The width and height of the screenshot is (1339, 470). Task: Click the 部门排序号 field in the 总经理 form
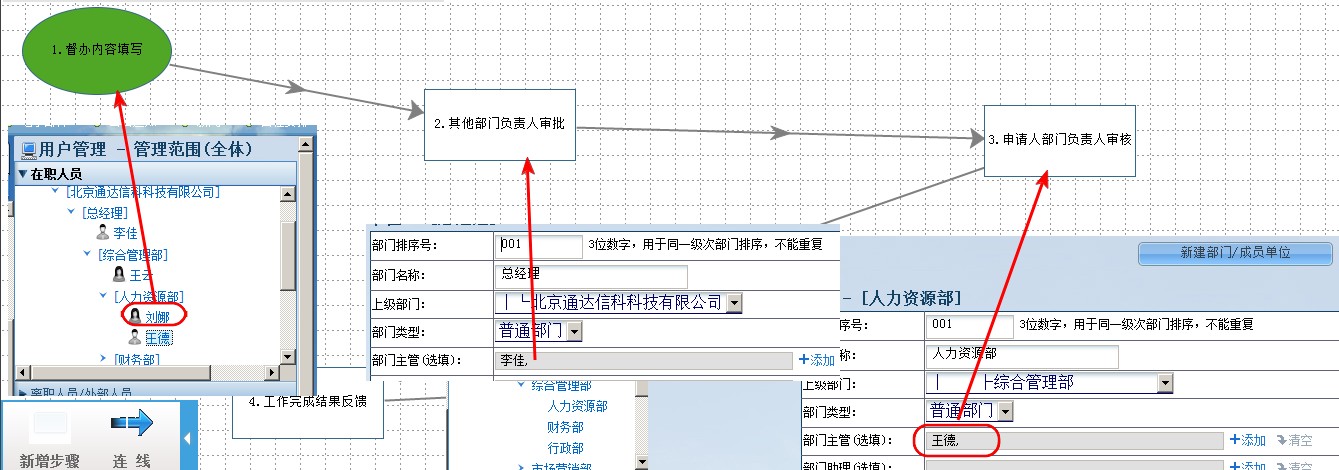tap(538, 246)
